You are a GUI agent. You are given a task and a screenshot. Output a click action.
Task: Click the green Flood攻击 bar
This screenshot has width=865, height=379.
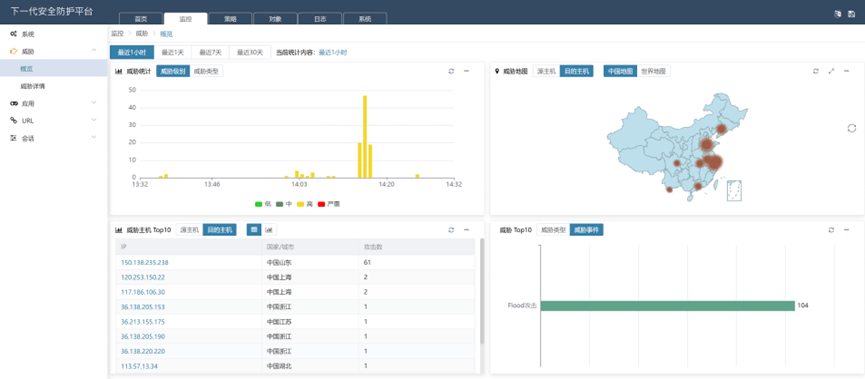667,306
